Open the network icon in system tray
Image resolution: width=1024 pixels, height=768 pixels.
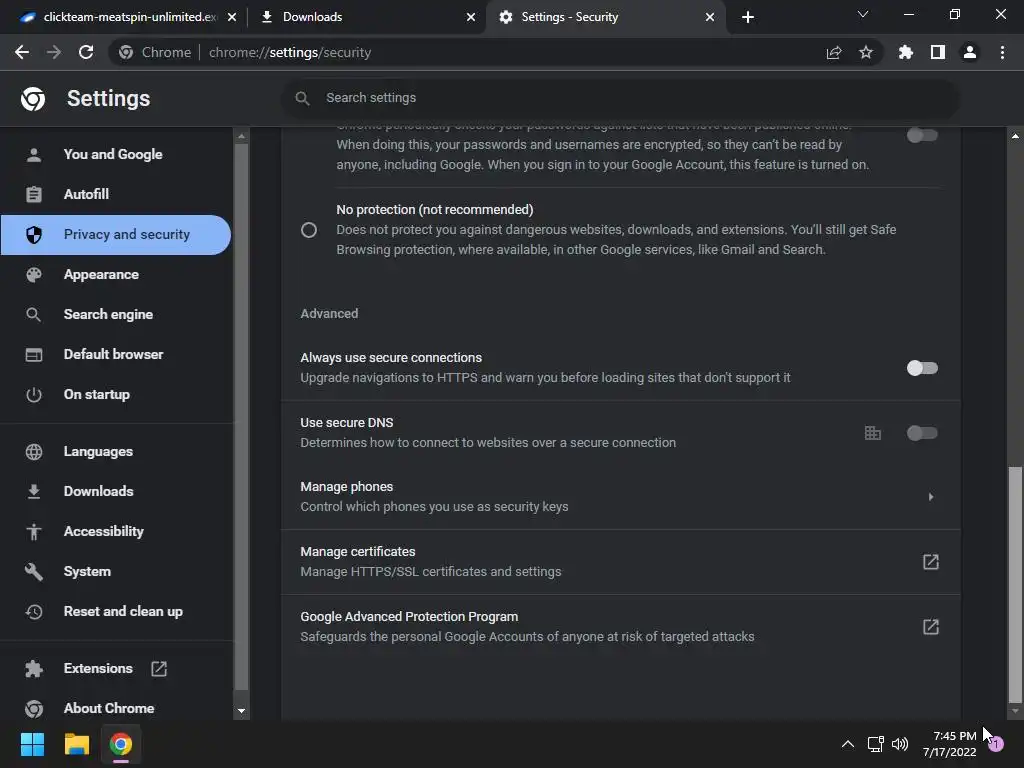click(x=875, y=744)
